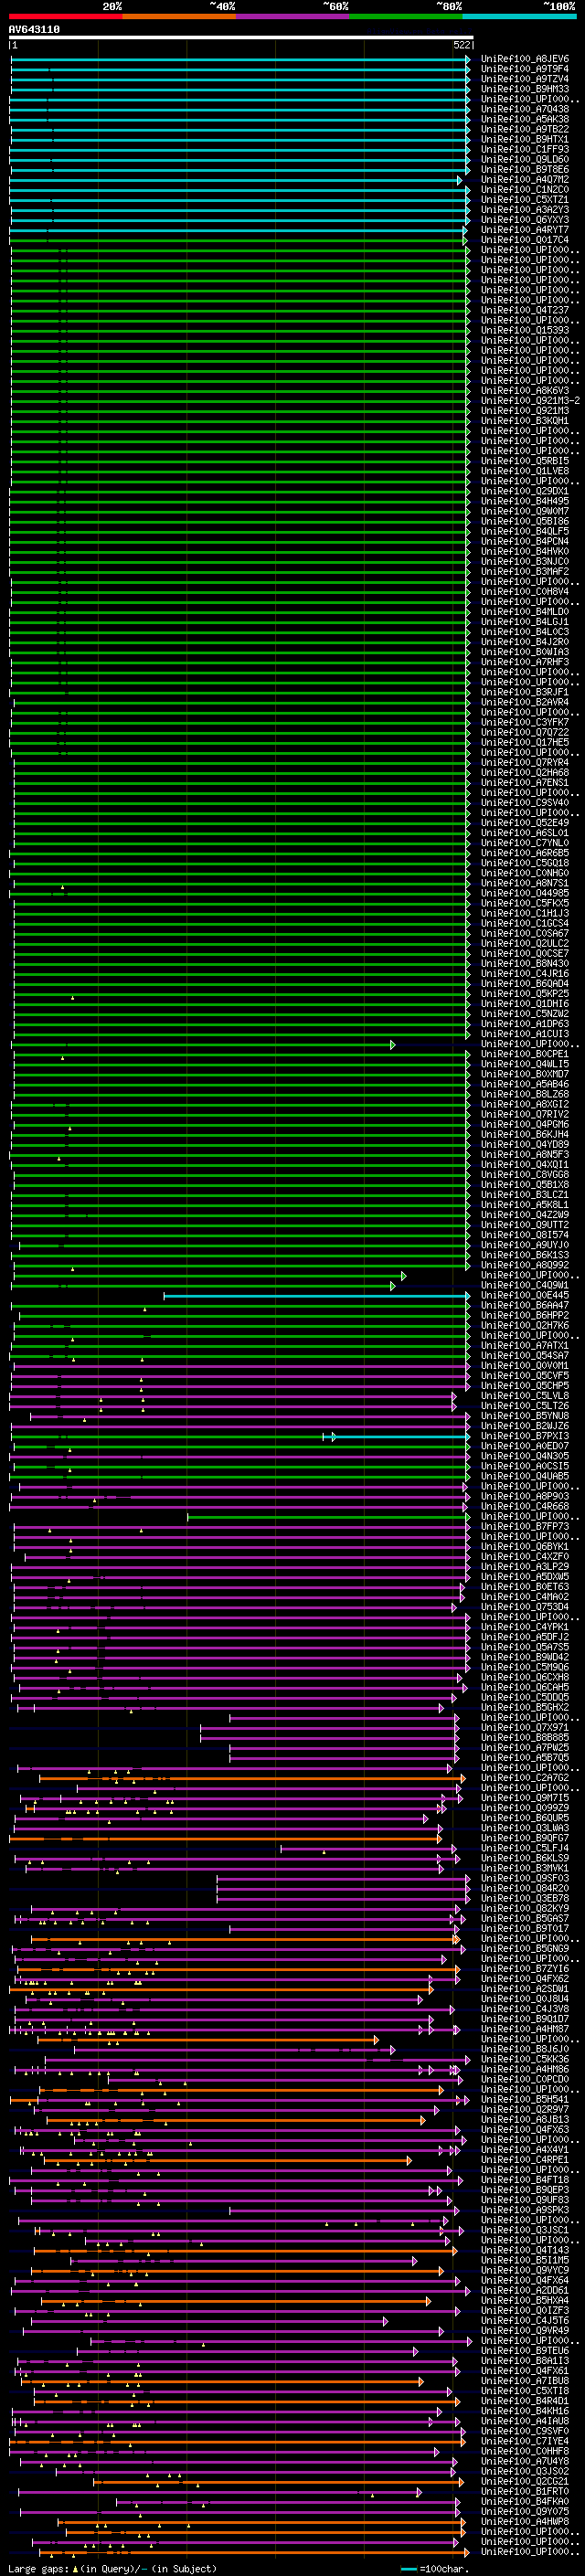Pick the UniRef100_Q017C4 hit label
The width and height of the screenshot is (585, 2576).
(x=525, y=240)
